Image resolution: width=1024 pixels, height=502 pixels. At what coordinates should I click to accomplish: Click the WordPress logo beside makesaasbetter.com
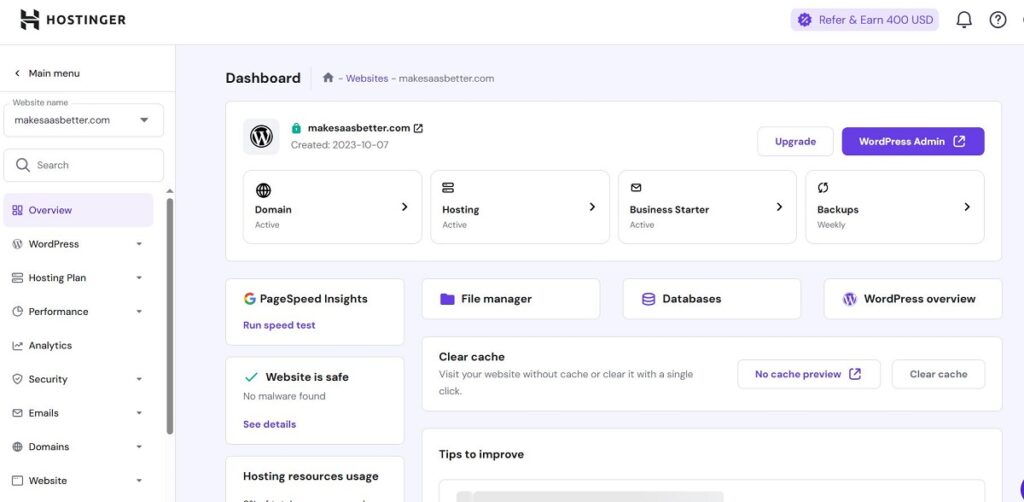point(261,136)
